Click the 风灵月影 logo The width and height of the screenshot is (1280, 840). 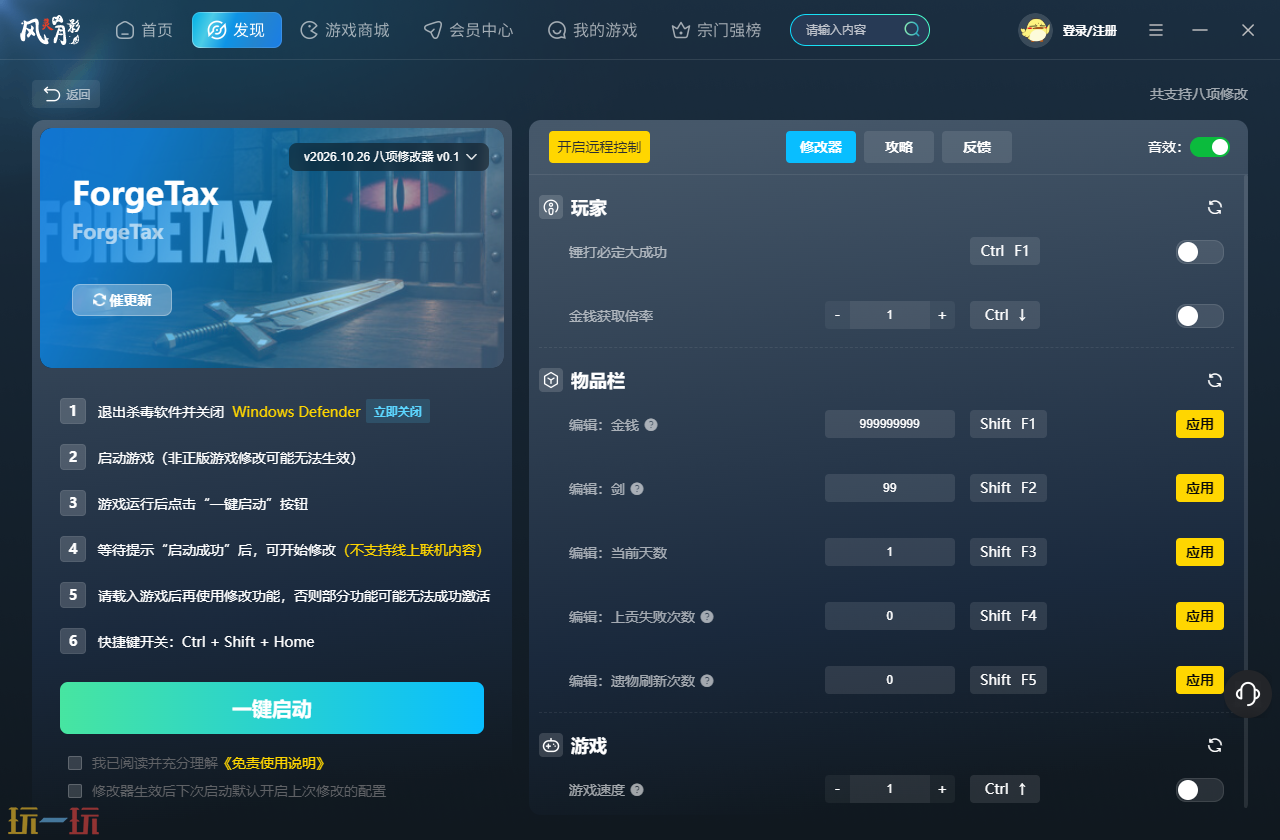point(50,30)
